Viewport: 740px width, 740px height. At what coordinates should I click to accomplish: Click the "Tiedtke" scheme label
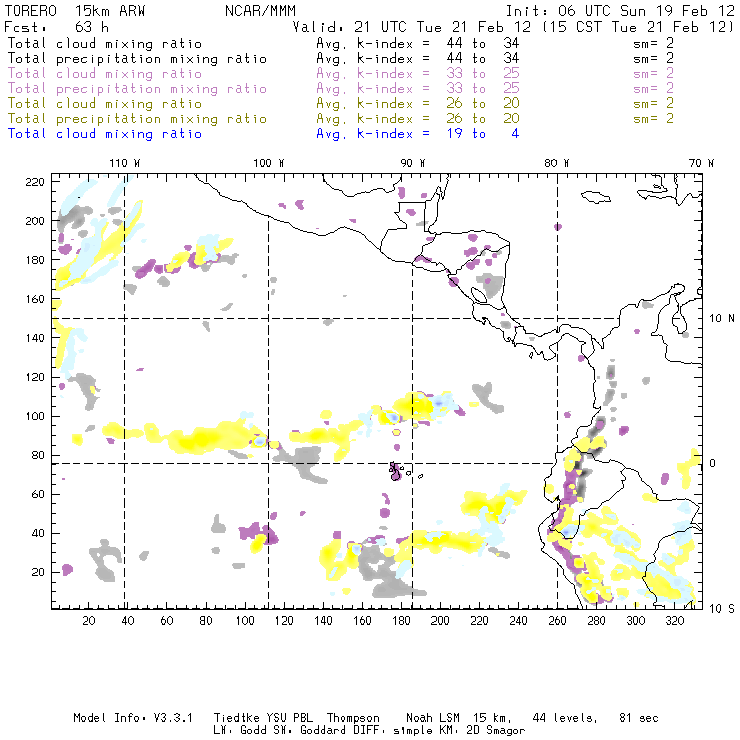236,718
